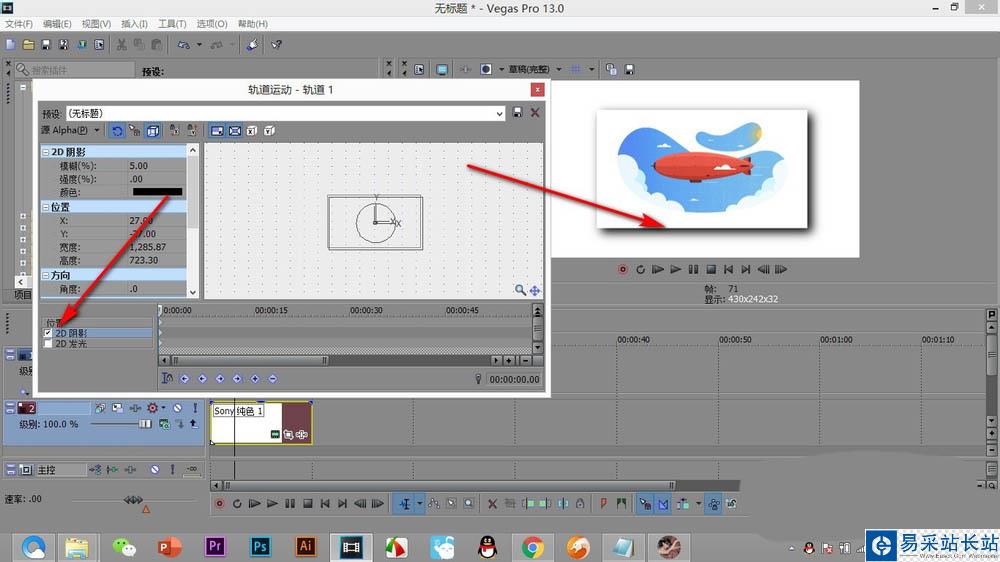Viewport: 1000px width, 562px height.
Task: Click Record in the preview transport
Action: (x=622, y=269)
